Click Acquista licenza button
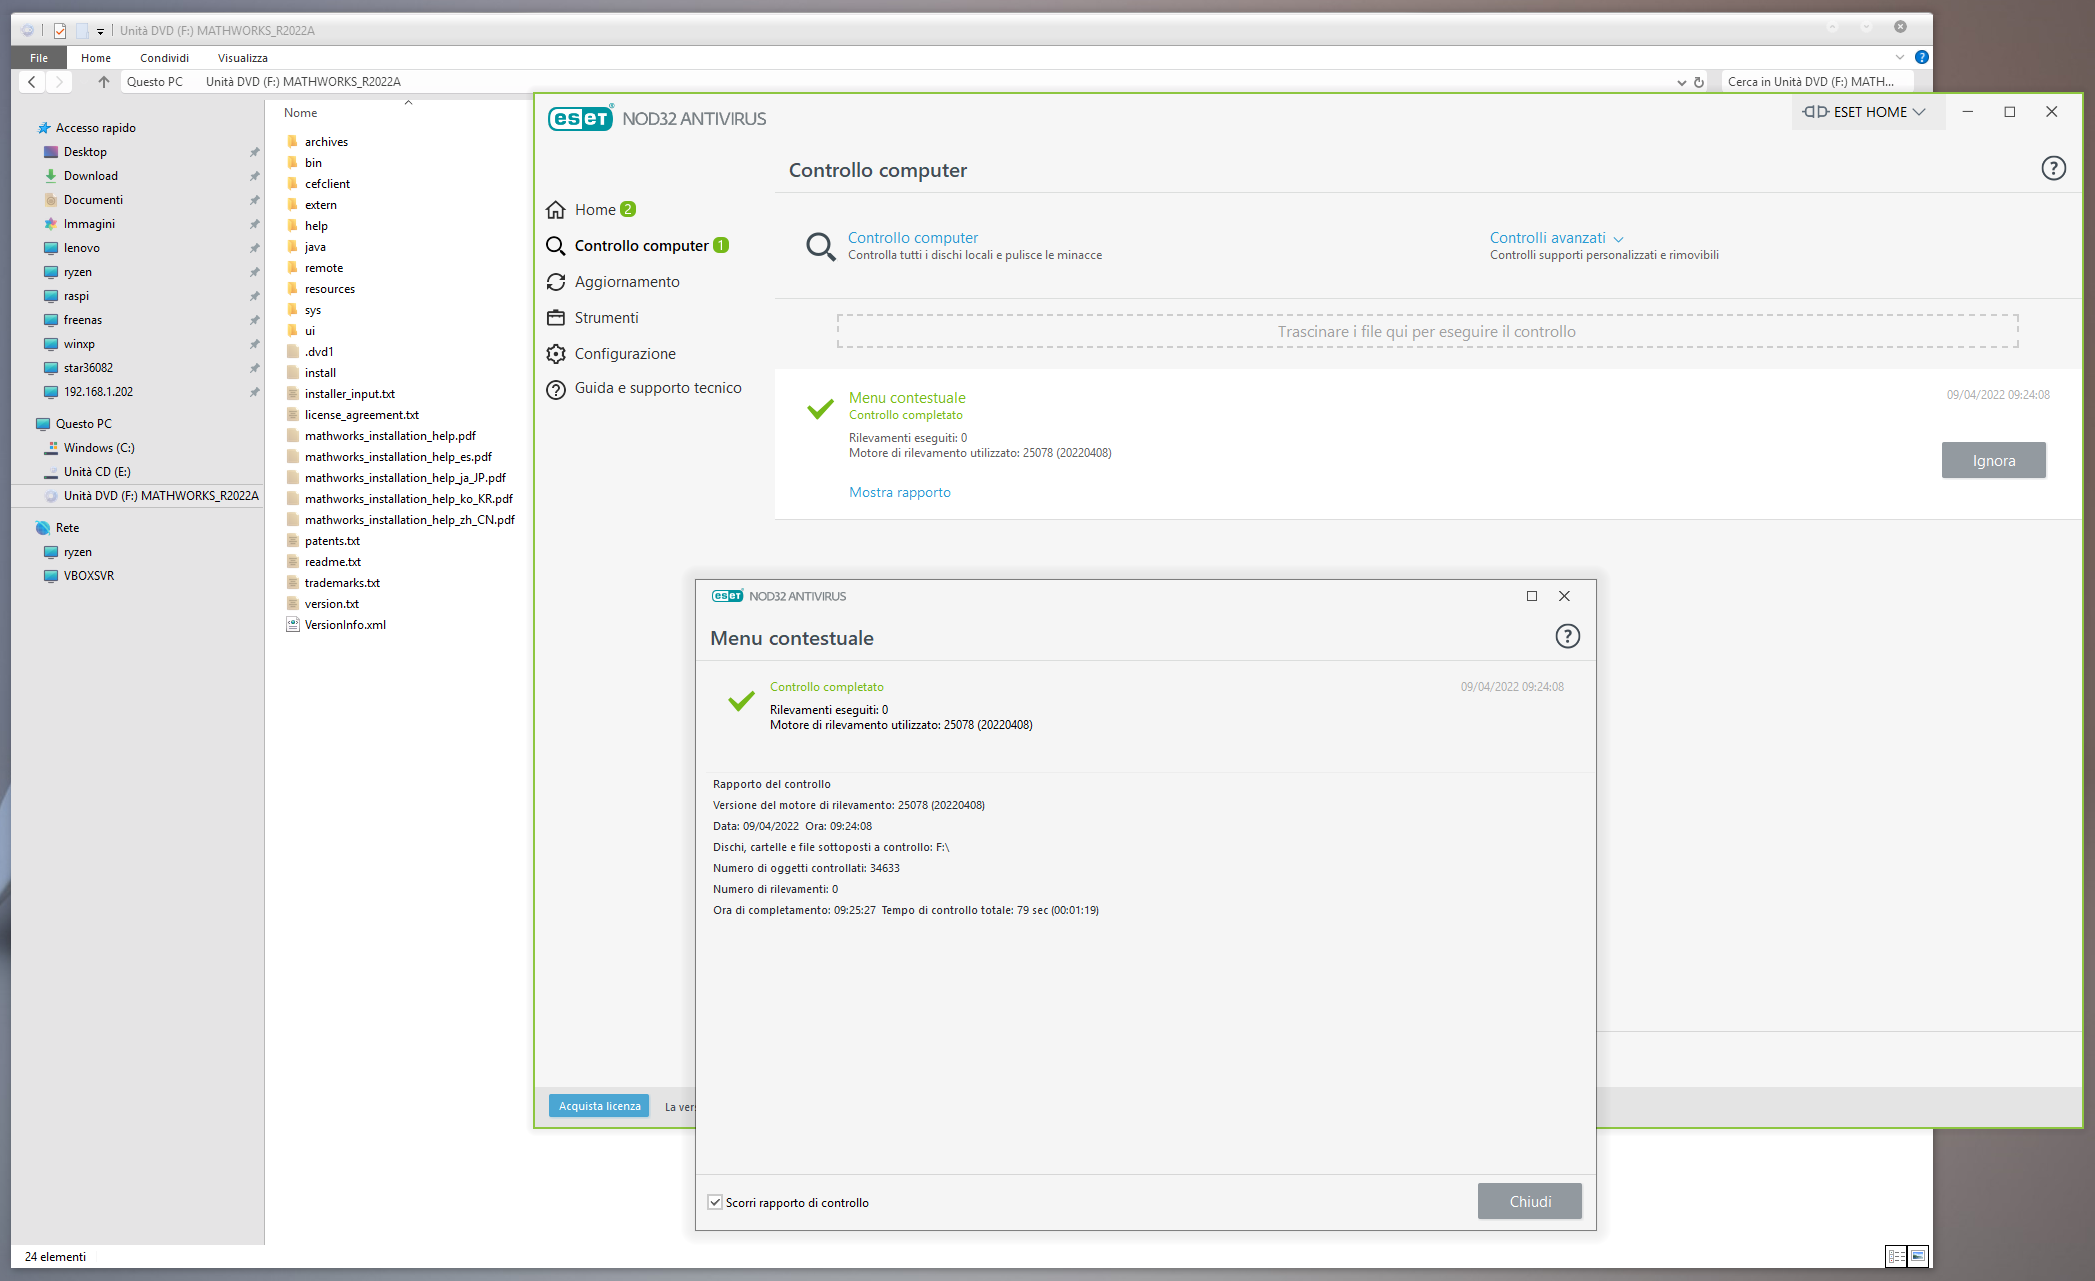Screen dimensions: 2095x1281 599,1106
